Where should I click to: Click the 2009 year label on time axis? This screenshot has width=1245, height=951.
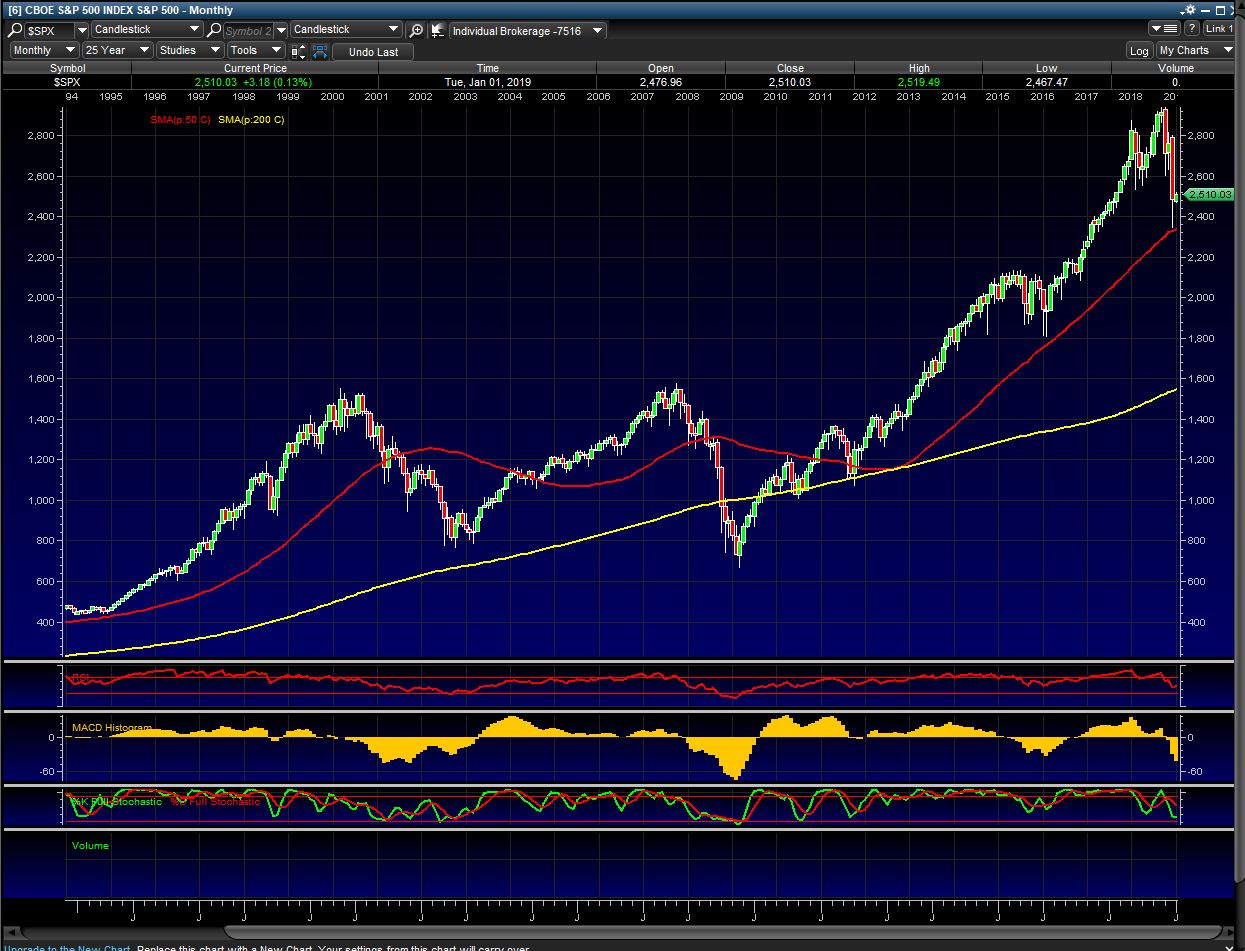click(x=731, y=97)
